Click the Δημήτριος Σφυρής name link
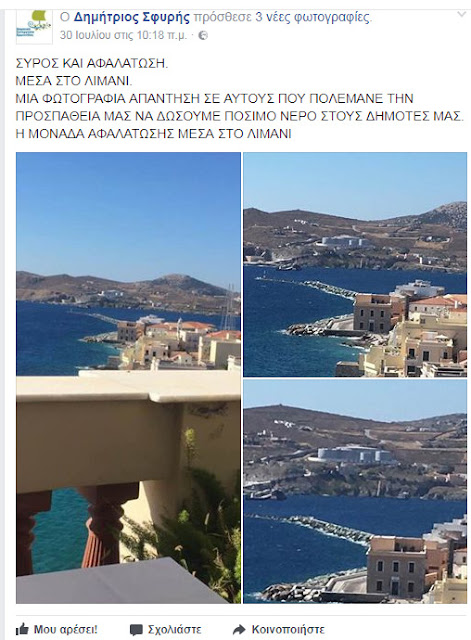 (131, 17)
